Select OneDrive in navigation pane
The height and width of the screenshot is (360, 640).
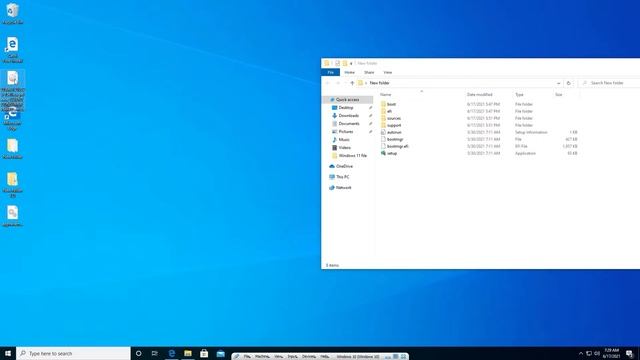click(x=344, y=166)
